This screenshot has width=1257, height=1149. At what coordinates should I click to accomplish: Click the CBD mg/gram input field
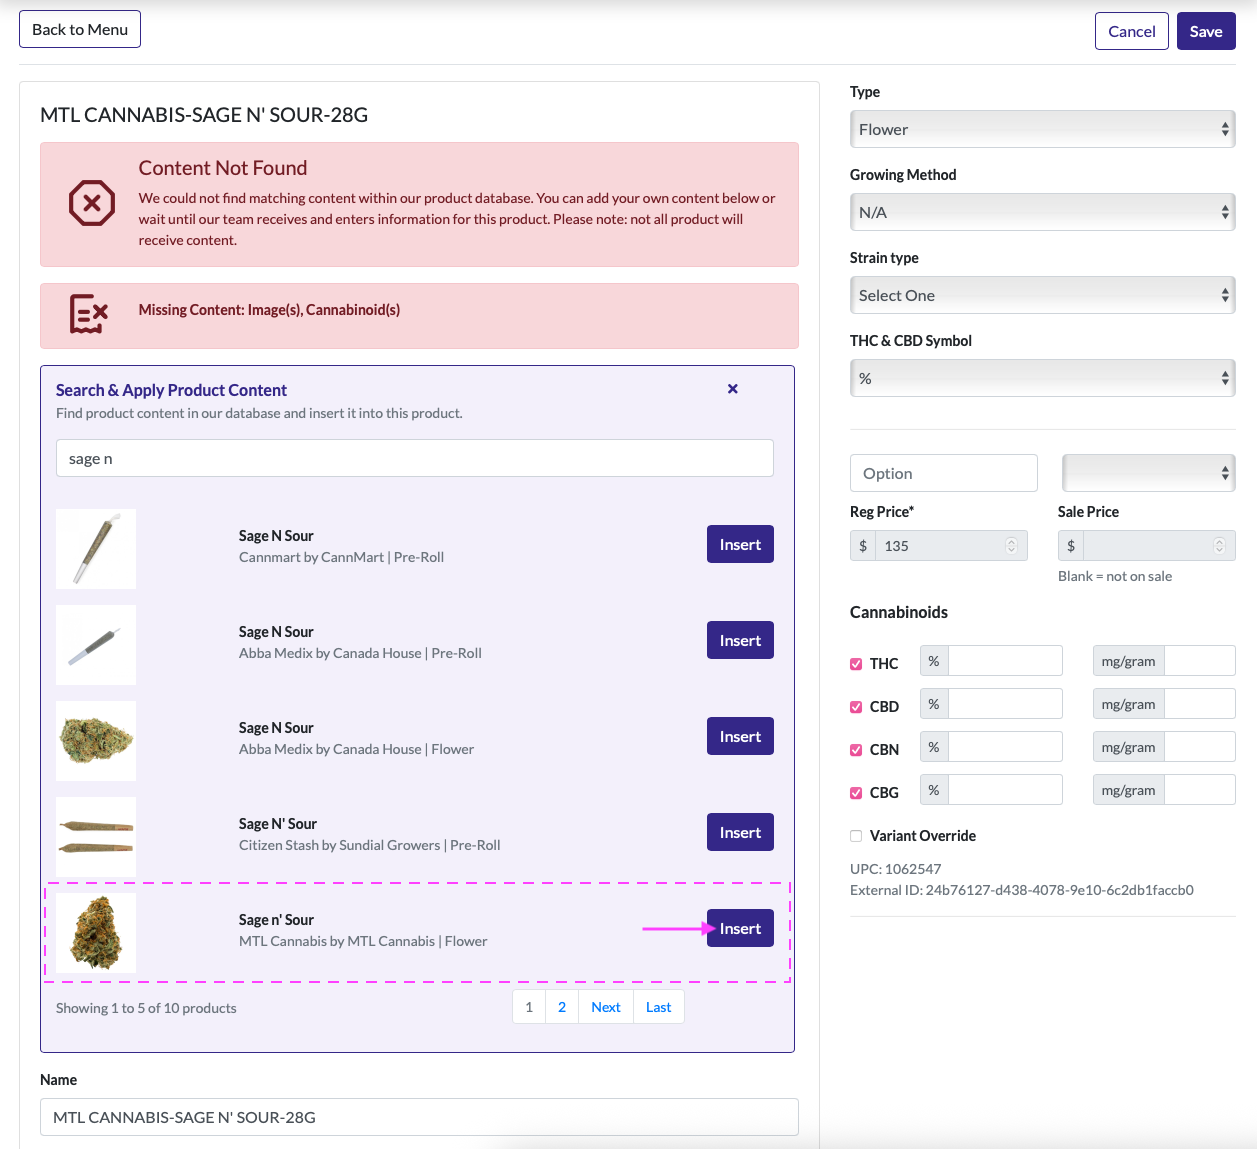click(1200, 704)
